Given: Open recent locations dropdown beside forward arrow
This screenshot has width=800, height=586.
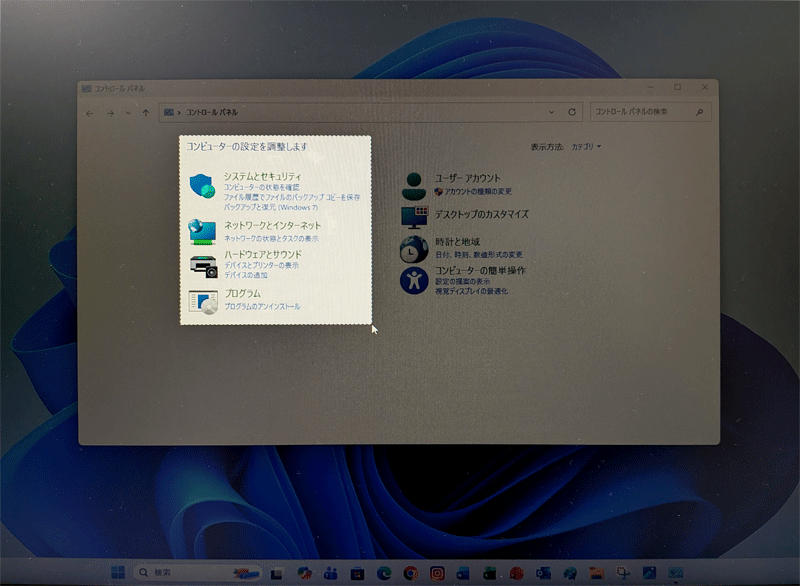Looking at the screenshot, I should pyautogui.click(x=127, y=113).
